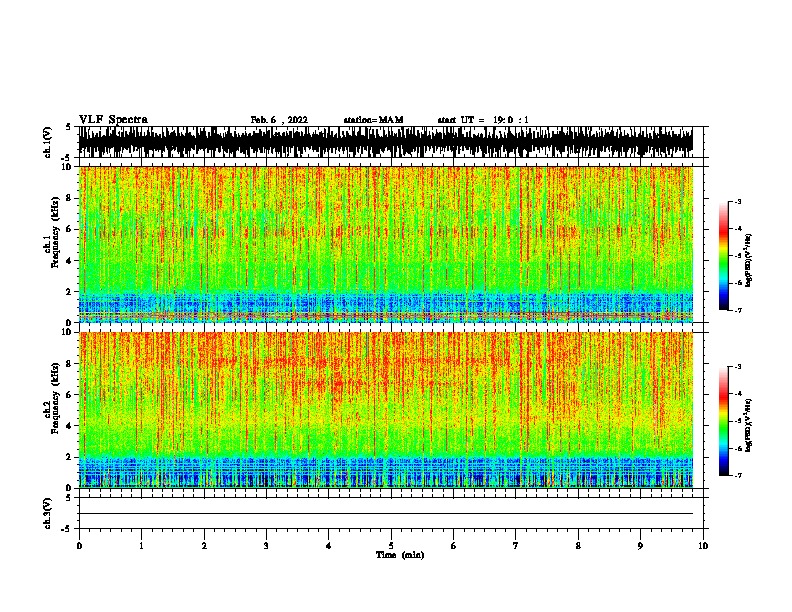
Task: Click the "station=MAM" label
Action: pyautogui.click(x=373, y=120)
